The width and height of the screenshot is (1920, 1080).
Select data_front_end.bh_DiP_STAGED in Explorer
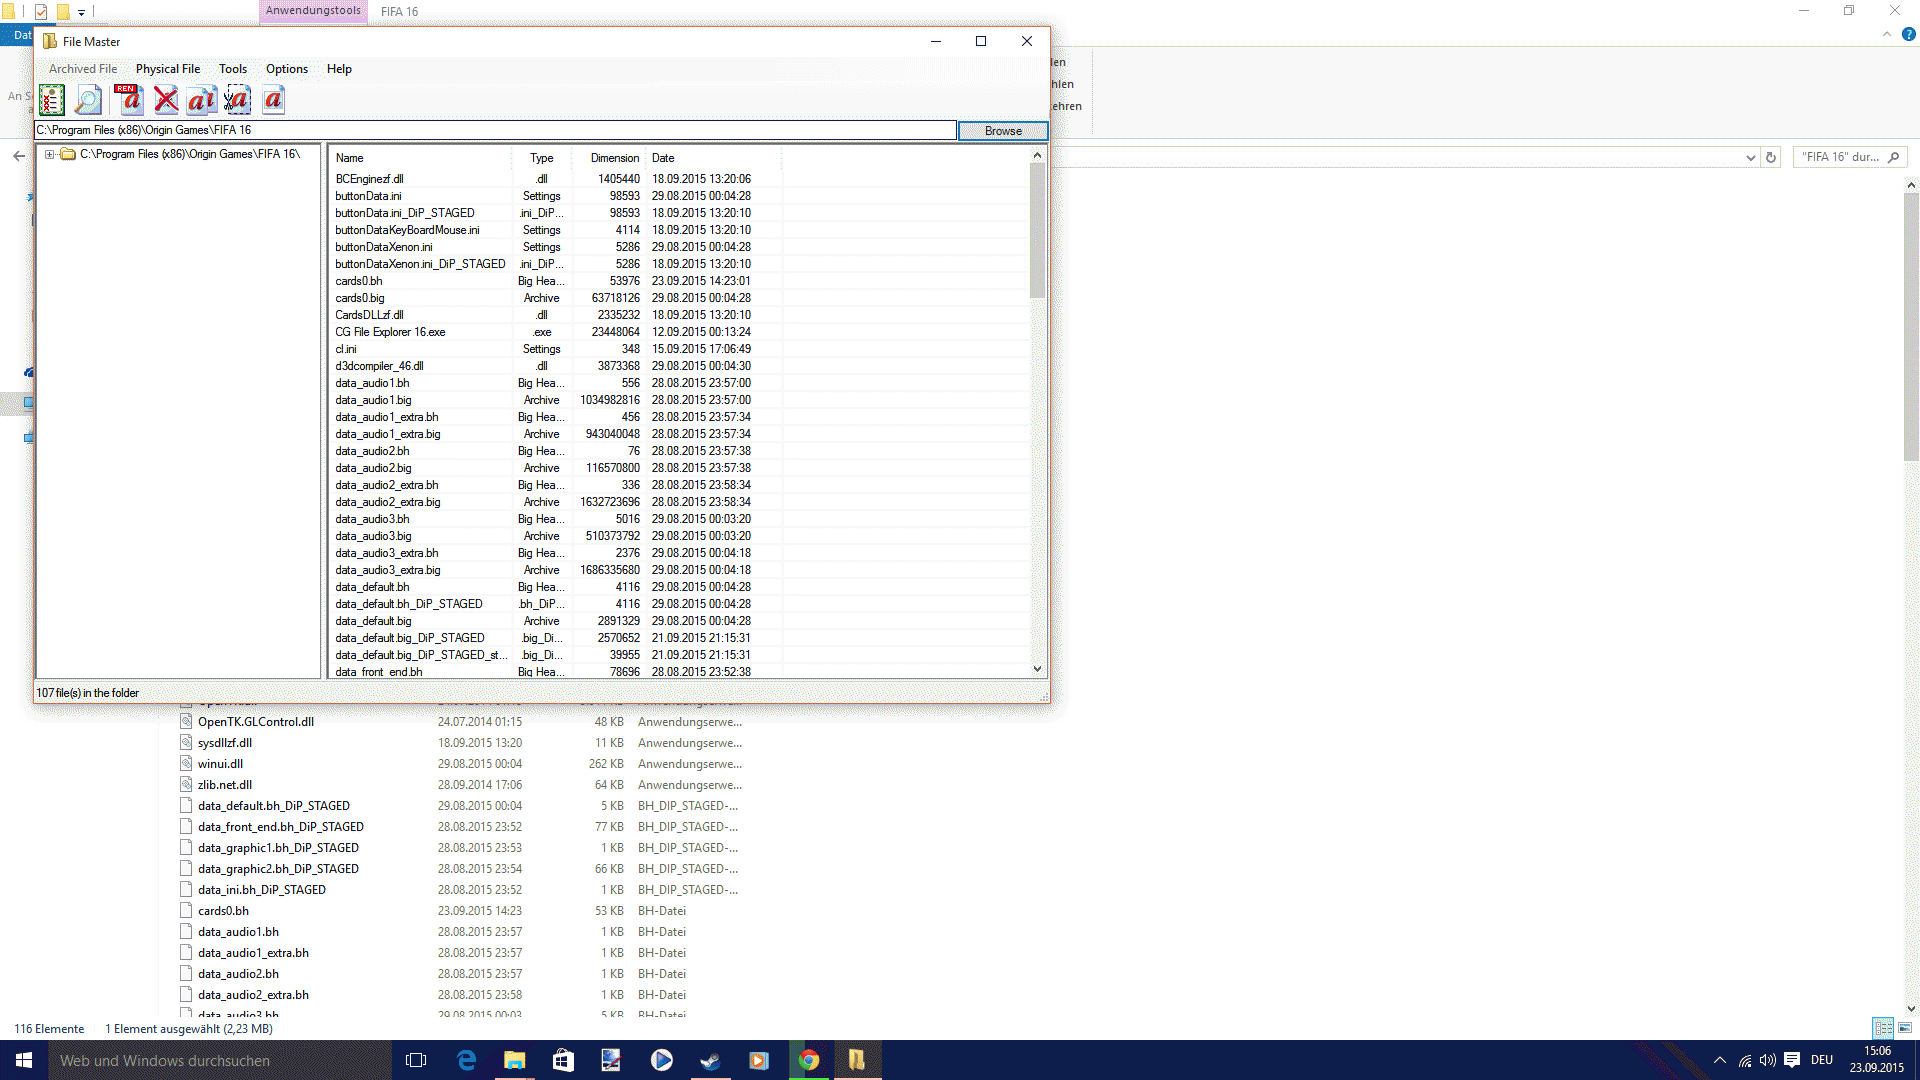281,827
